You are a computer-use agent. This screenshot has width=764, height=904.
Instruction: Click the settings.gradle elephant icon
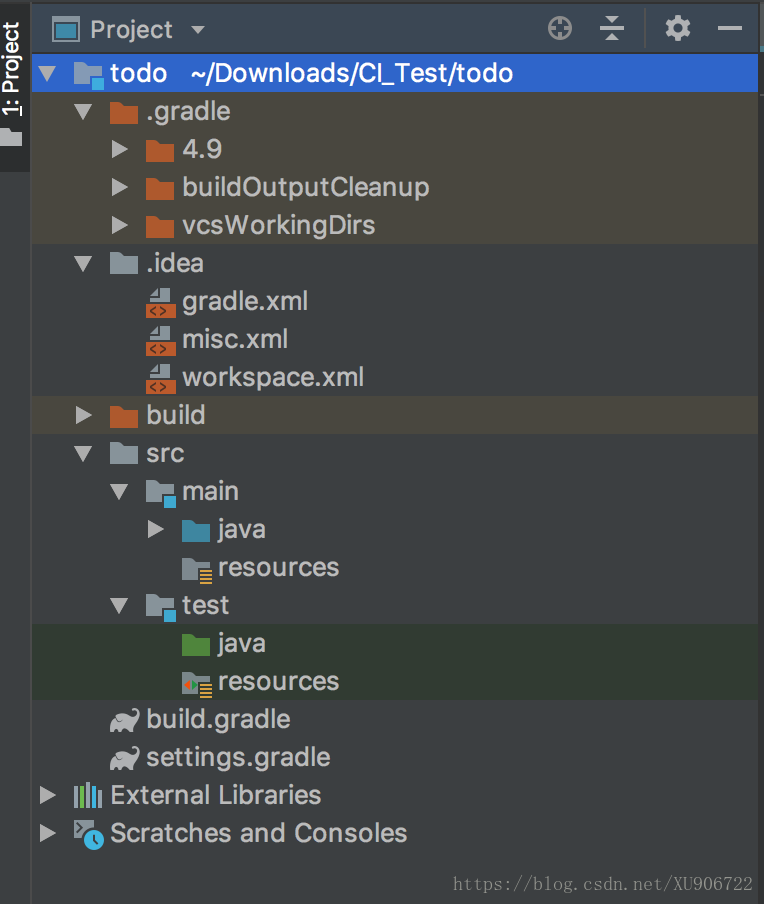(x=125, y=759)
